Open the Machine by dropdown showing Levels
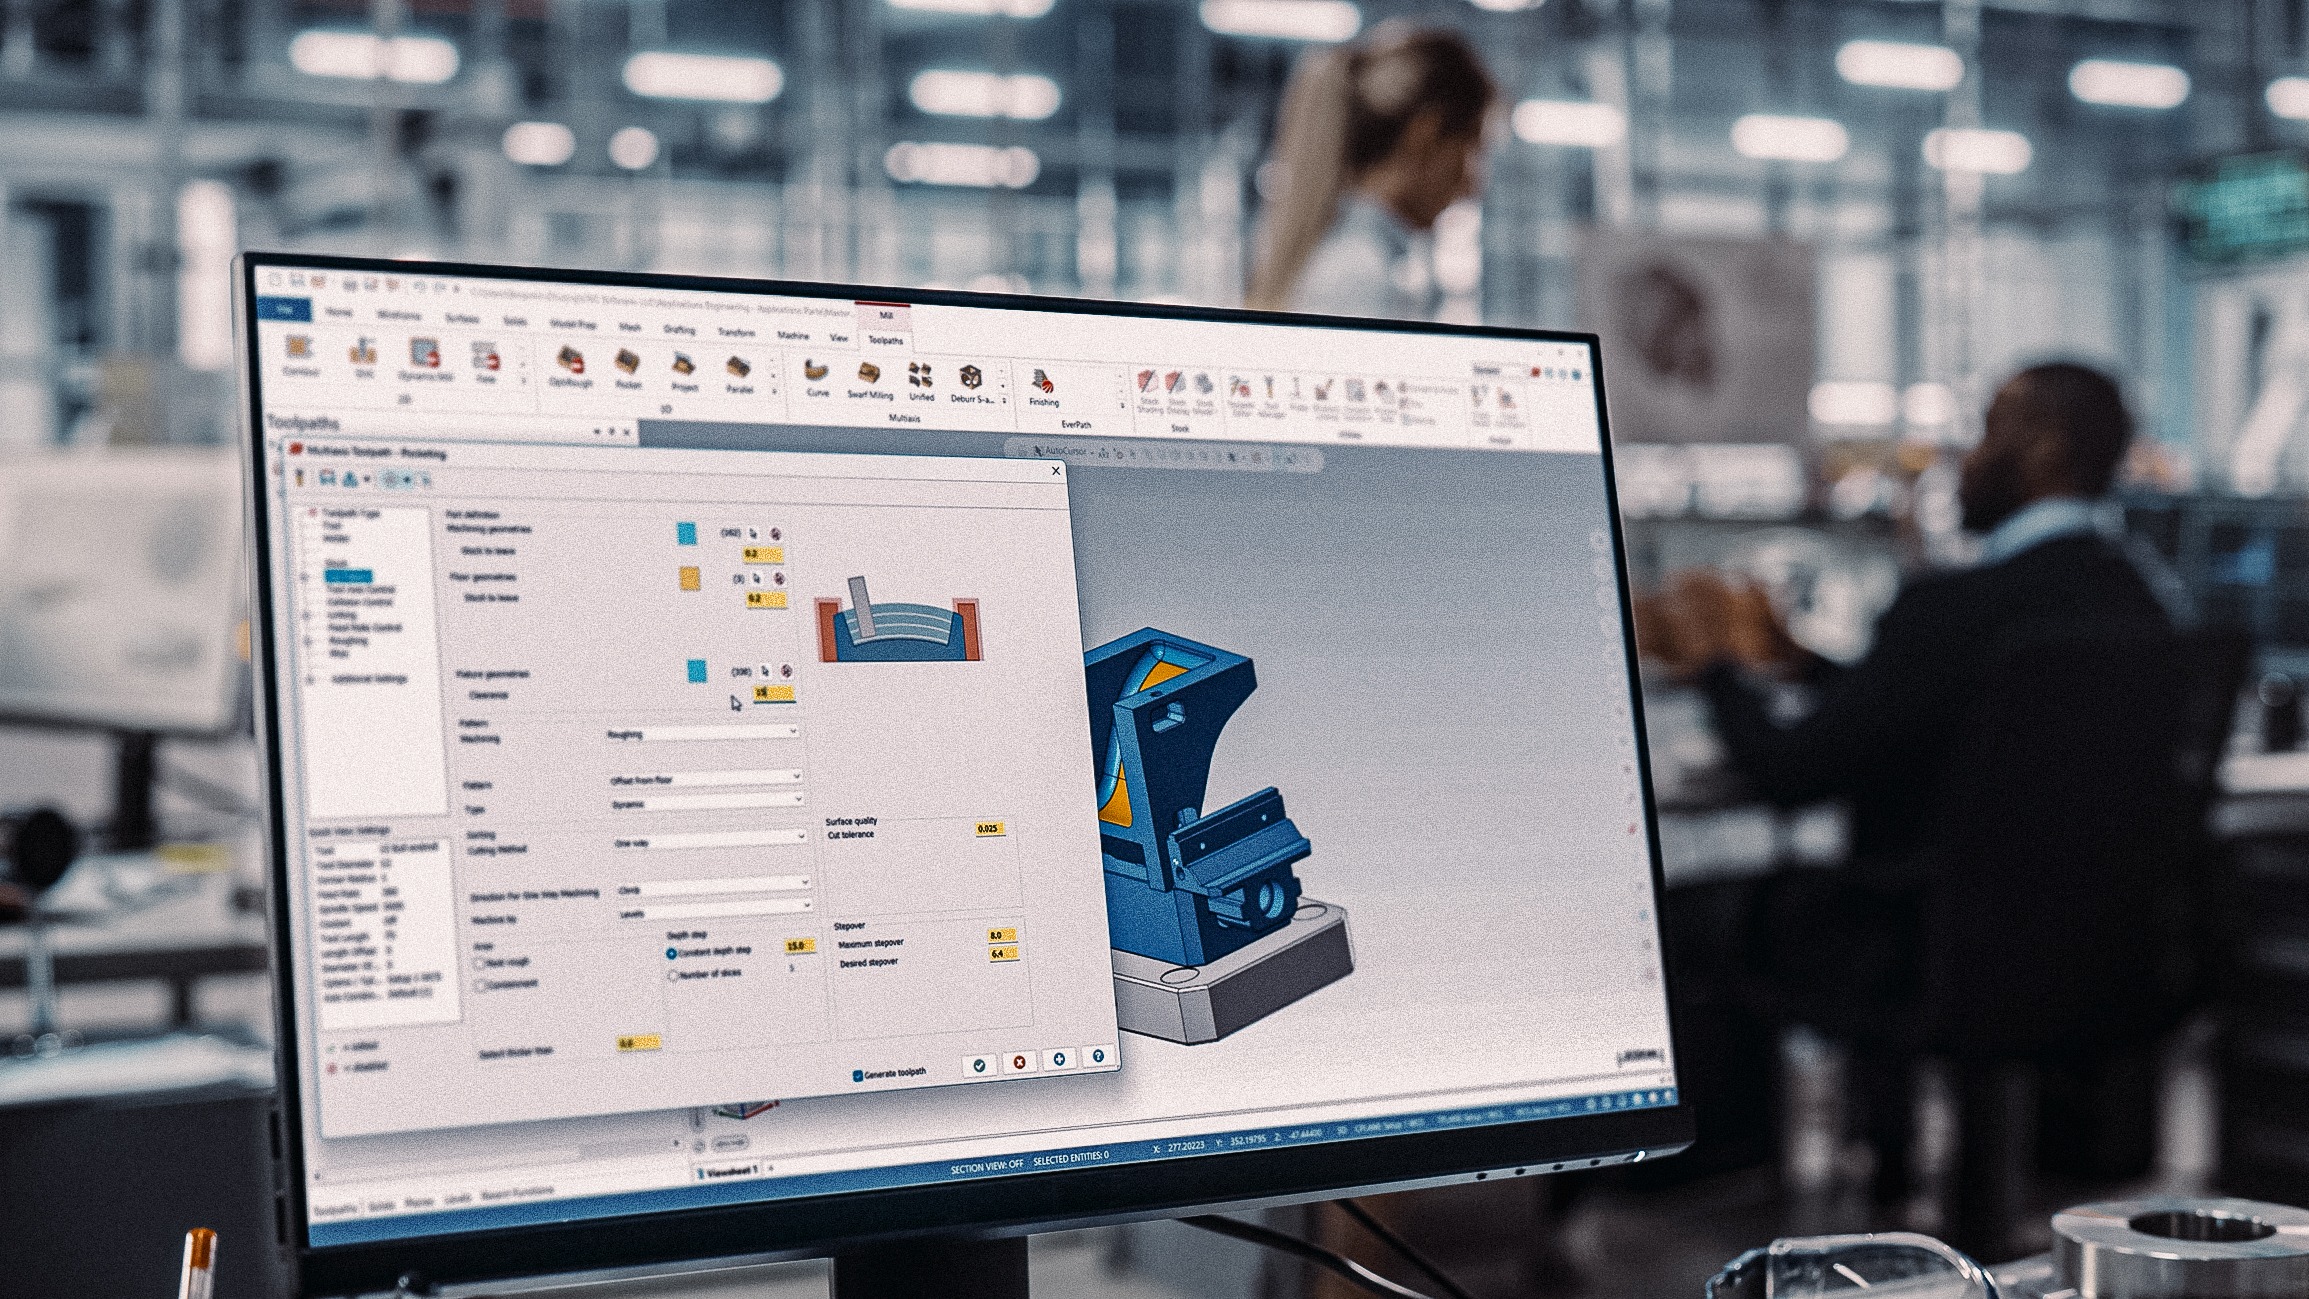 click(716, 910)
